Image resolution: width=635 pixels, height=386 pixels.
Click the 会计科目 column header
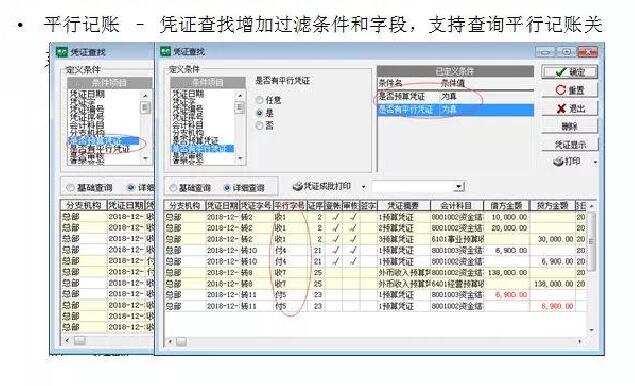click(456, 205)
